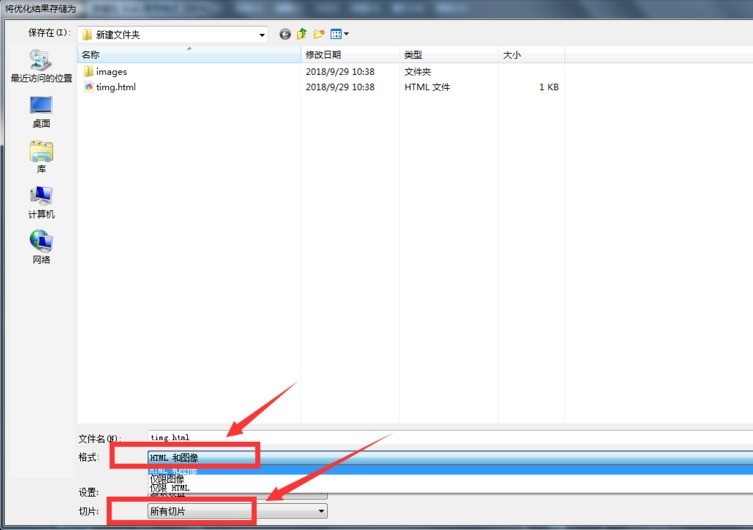Select the timg.html file icon
This screenshot has width=753, height=530.
tap(88, 87)
